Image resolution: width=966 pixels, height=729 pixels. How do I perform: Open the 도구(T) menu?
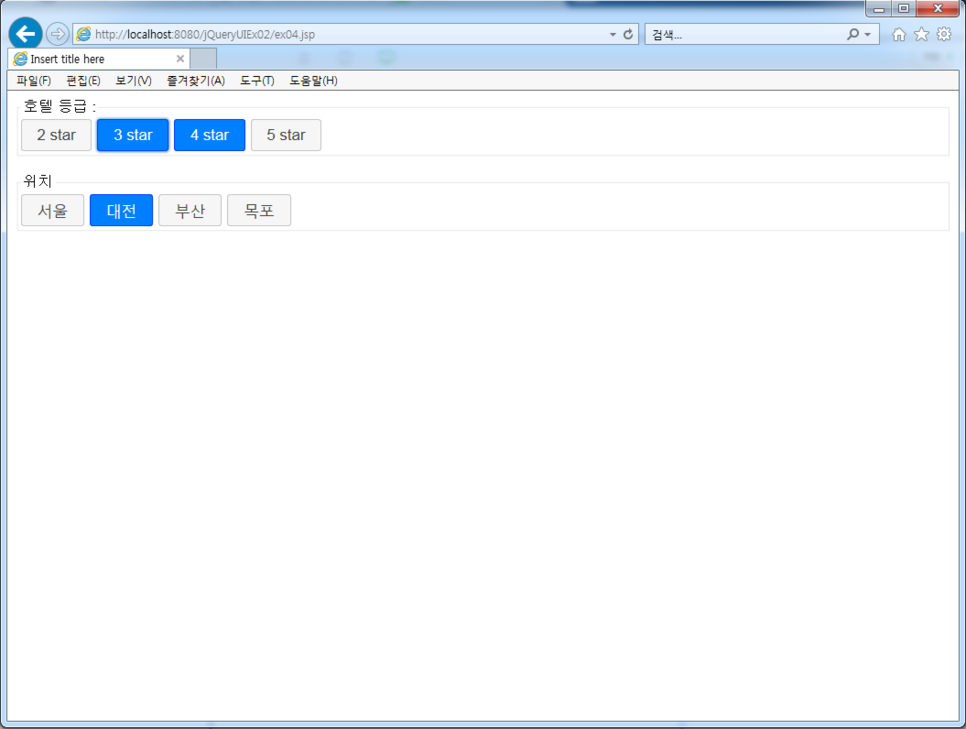[x=257, y=81]
